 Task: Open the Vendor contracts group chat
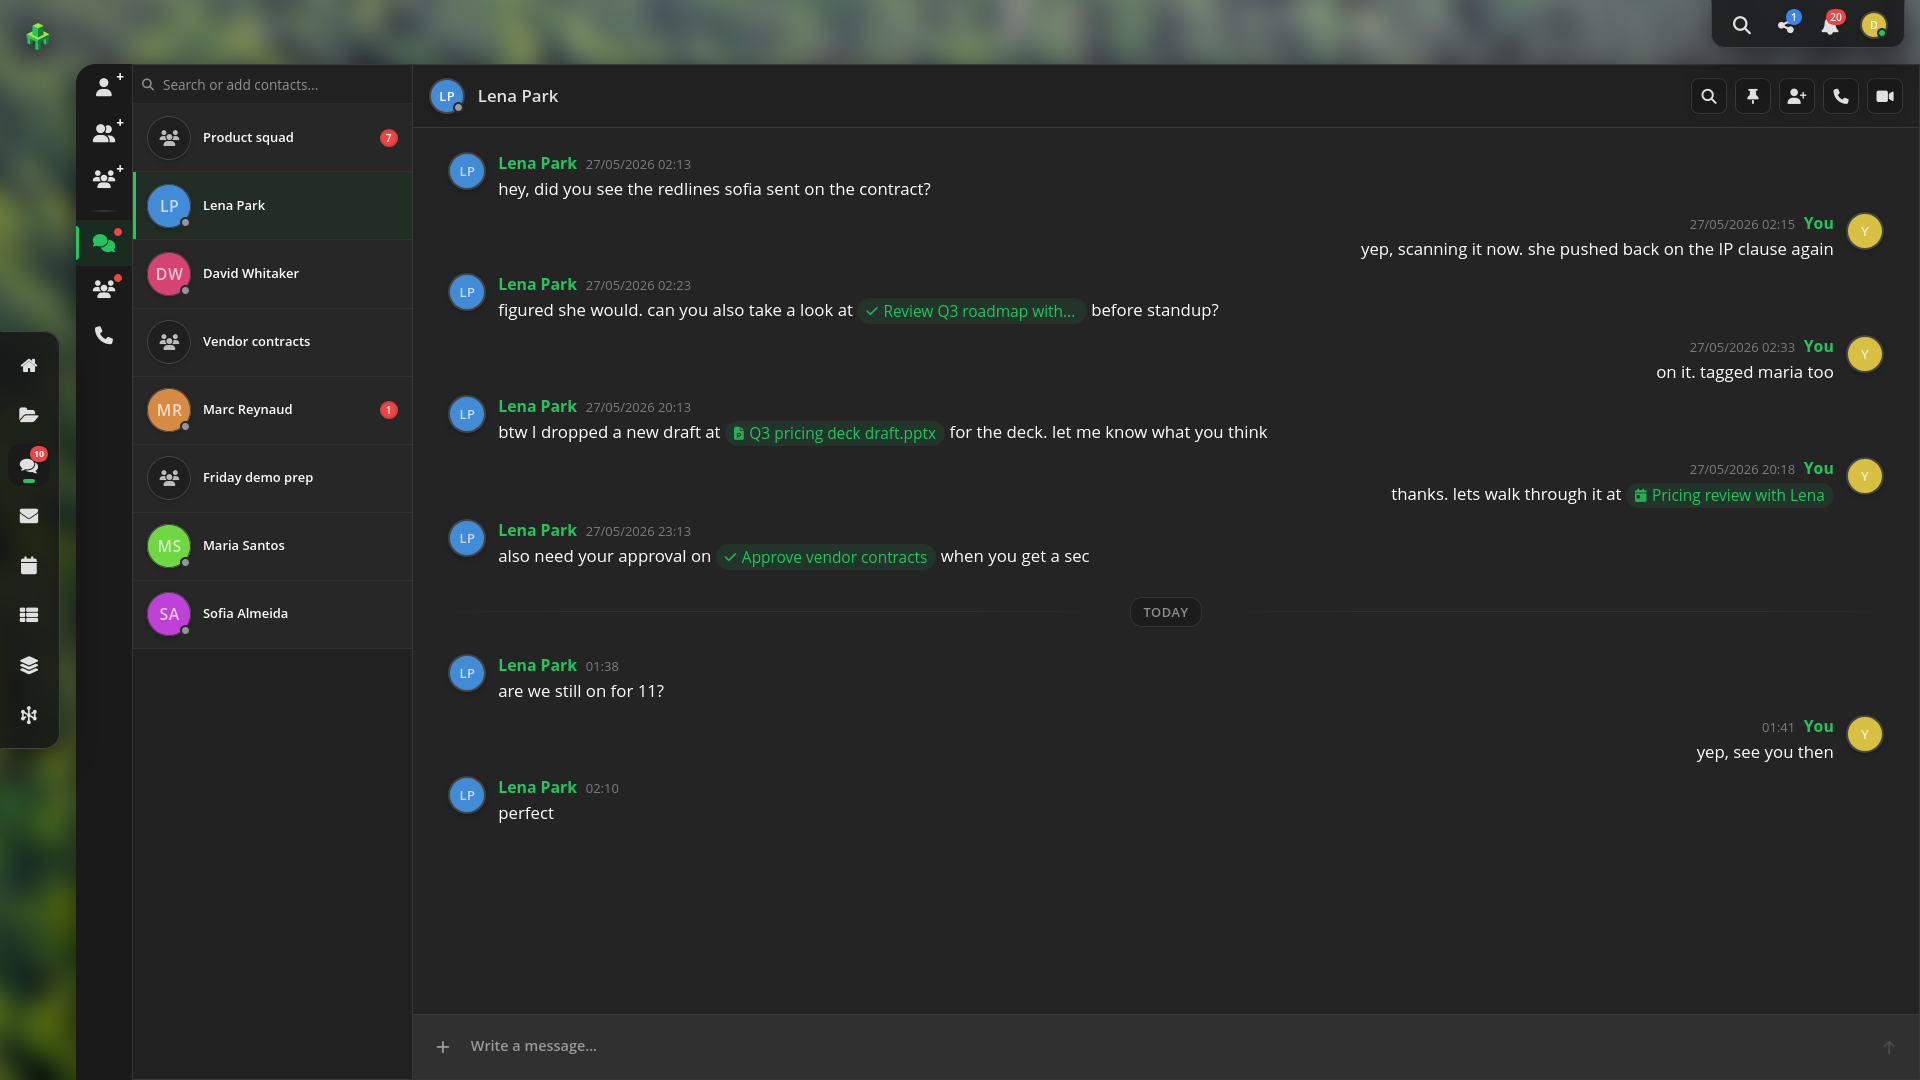(x=273, y=342)
